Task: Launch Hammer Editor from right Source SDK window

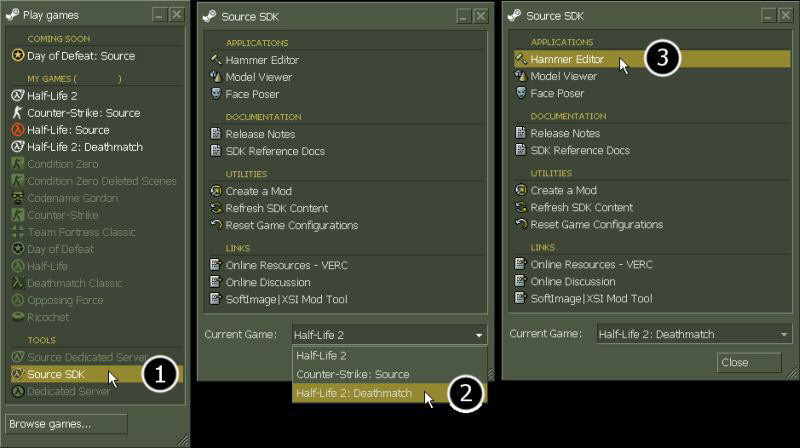Action: coord(652,59)
